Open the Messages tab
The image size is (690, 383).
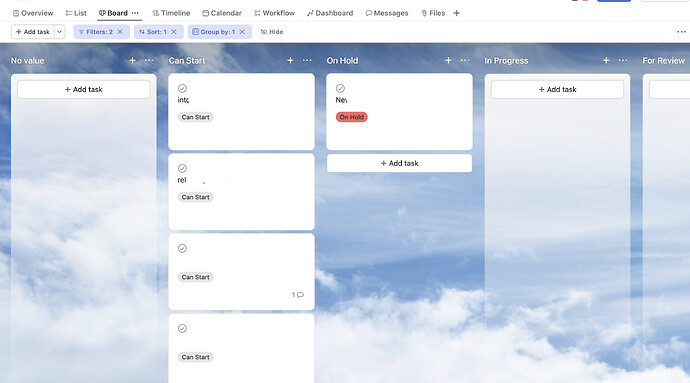pyautogui.click(x=387, y=13)
